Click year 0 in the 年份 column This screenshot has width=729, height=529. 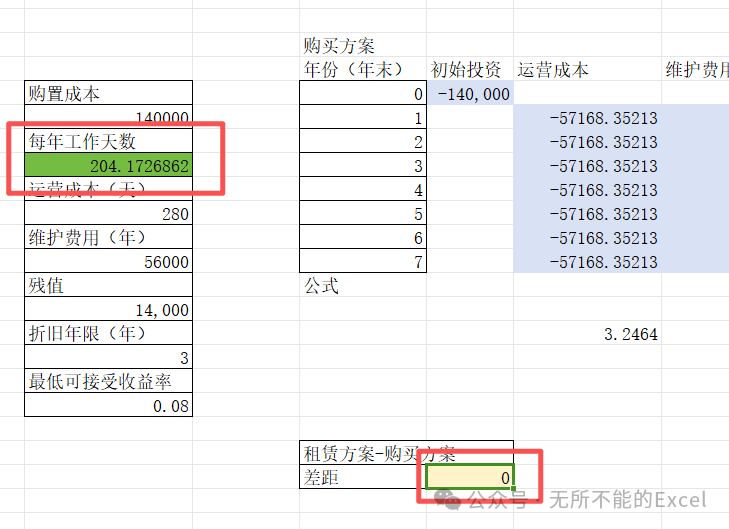pyautogui.click(x=363, y=93)
